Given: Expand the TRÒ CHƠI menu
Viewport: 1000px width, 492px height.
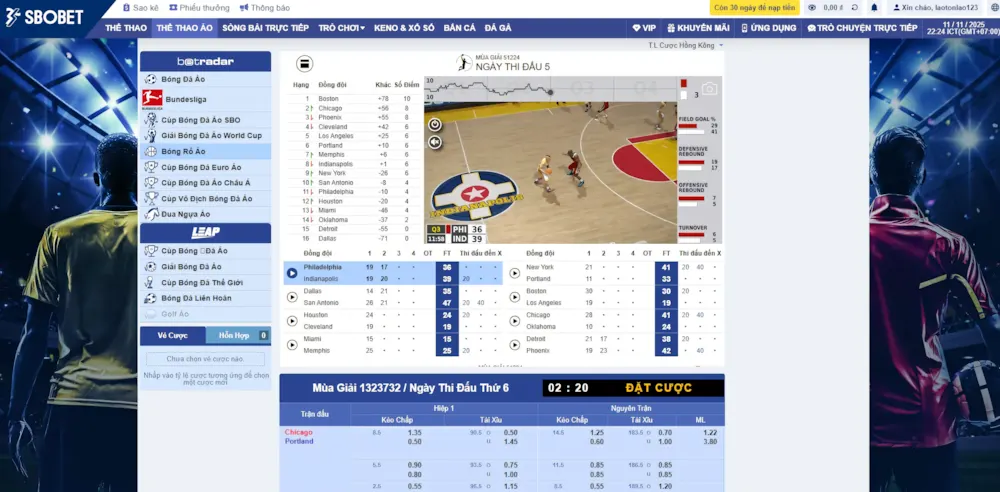Looking at the screenshot, I should (341, 28).
